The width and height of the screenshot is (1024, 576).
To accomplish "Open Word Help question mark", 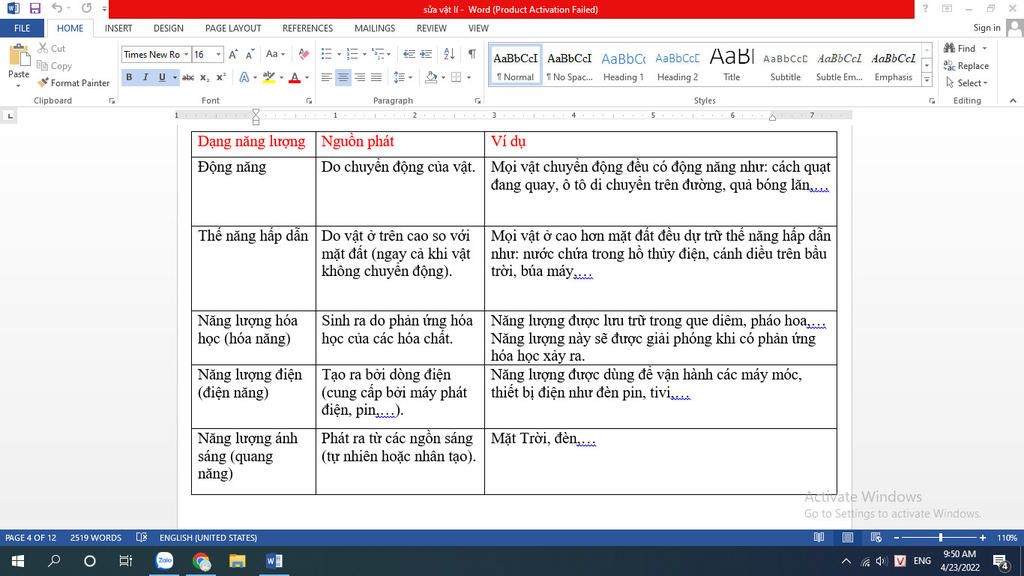I will click(x=925, y=8).
